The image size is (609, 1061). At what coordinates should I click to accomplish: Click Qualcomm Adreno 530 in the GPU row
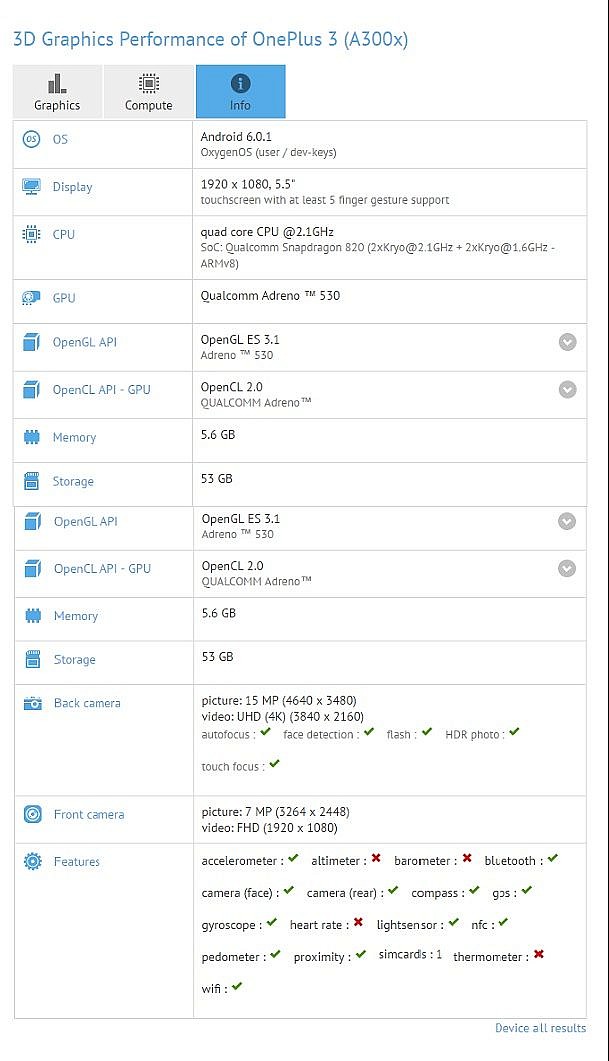tap(270, 296)
